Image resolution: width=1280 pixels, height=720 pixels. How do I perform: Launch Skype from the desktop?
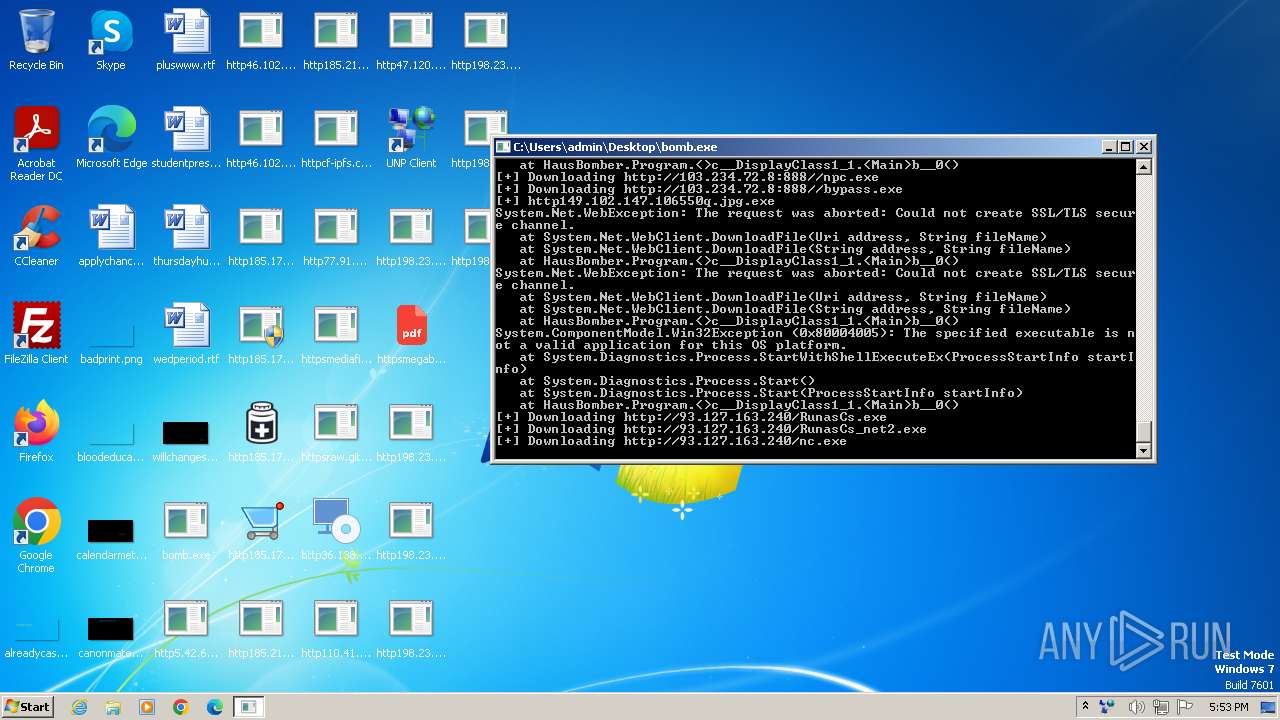tap(111, 41)
